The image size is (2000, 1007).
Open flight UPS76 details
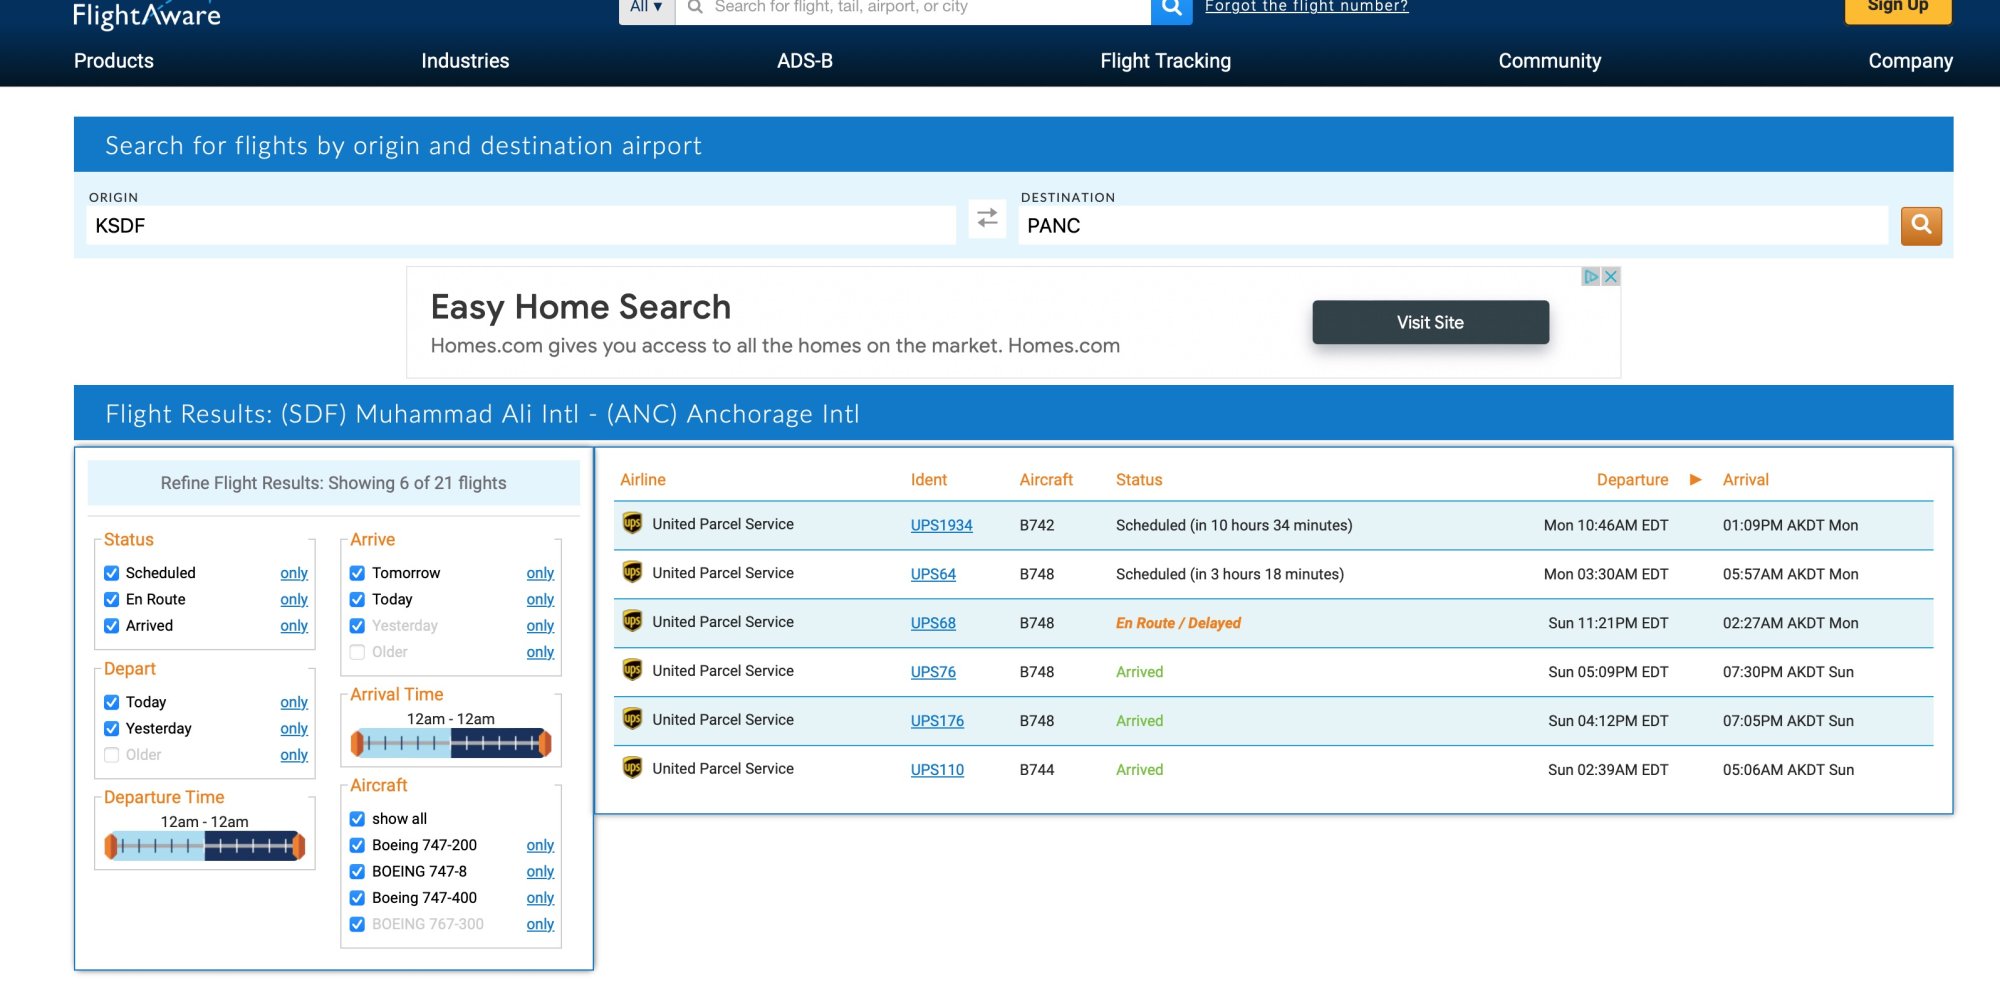pyautogui.click(x=933, y=672)
